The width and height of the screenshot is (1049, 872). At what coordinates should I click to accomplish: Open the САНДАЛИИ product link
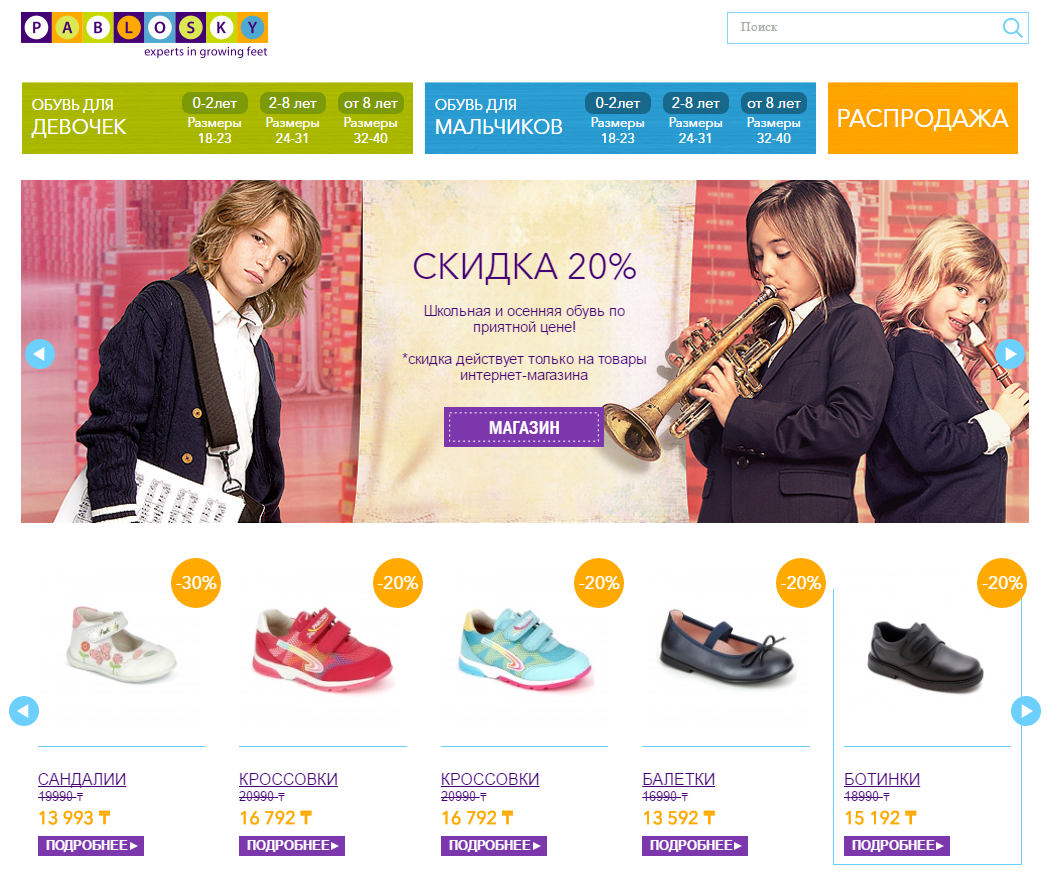(x=82, y=779)
